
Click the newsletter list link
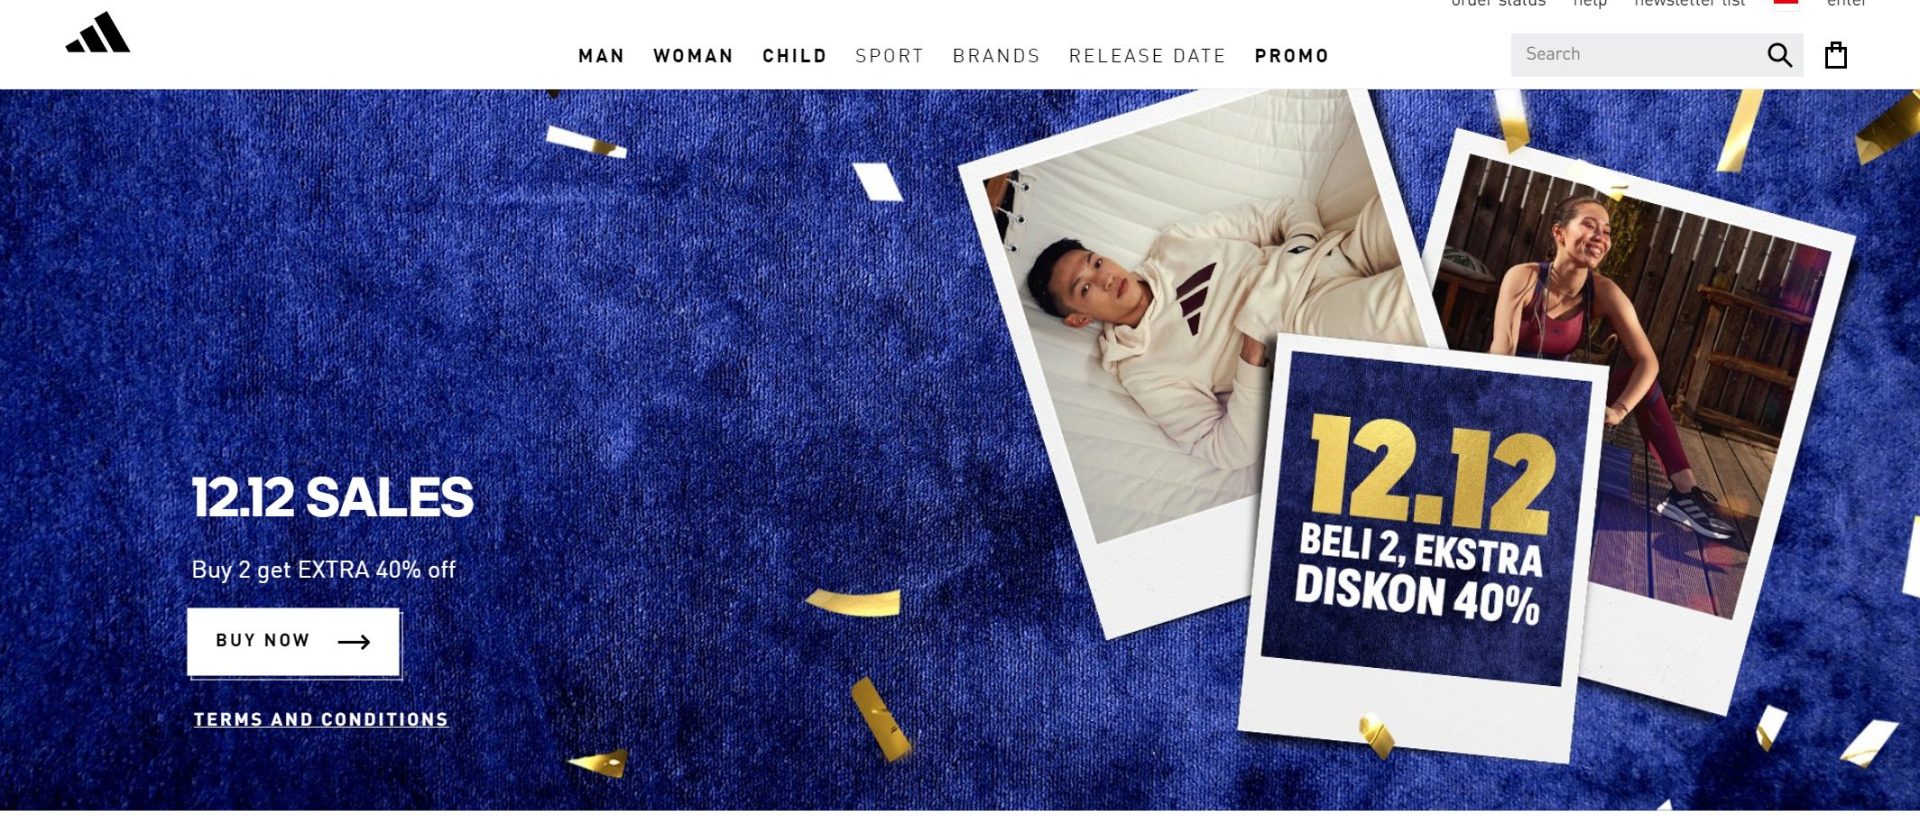1689,3
